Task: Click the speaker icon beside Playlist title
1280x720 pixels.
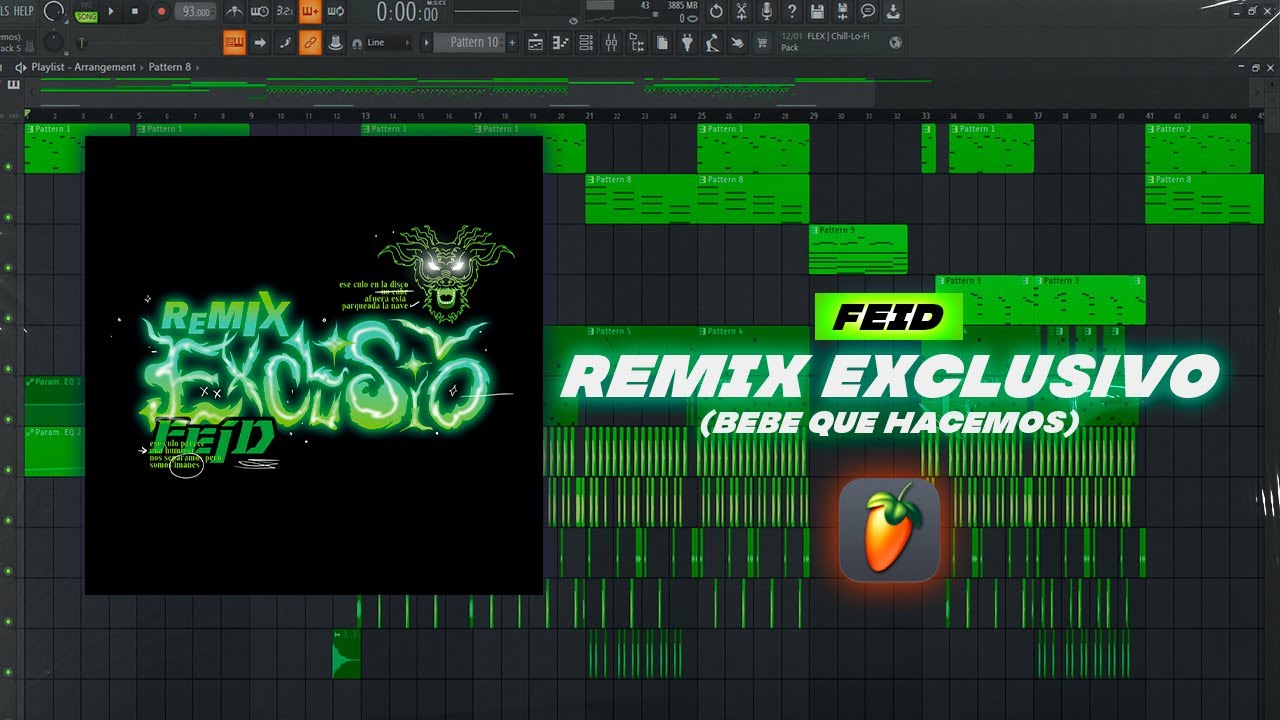Action: click(x=20, y=67)
